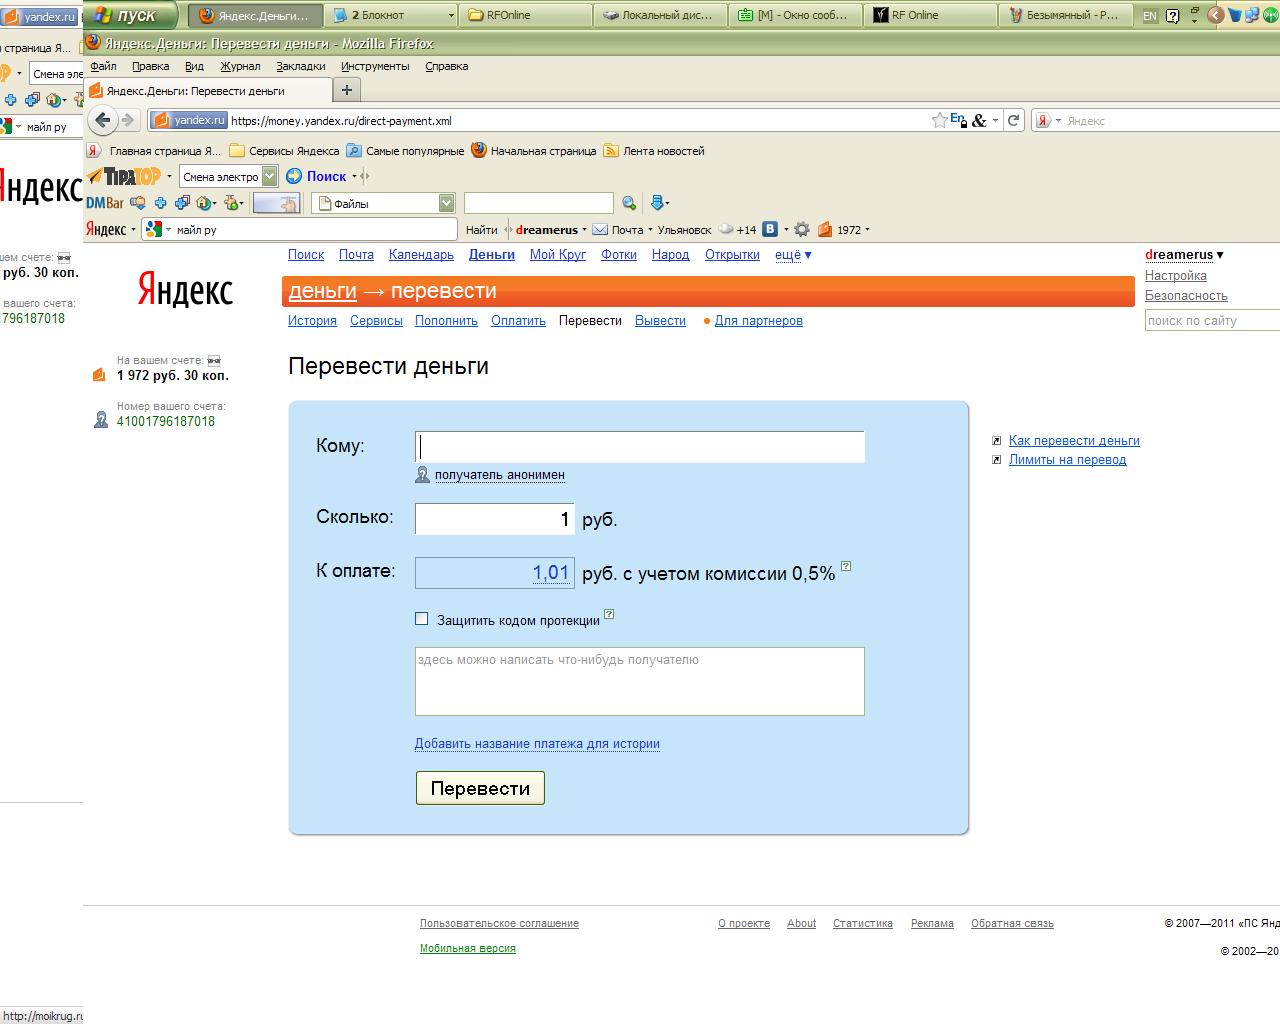Click the Сколько amount field

point(494,519)
